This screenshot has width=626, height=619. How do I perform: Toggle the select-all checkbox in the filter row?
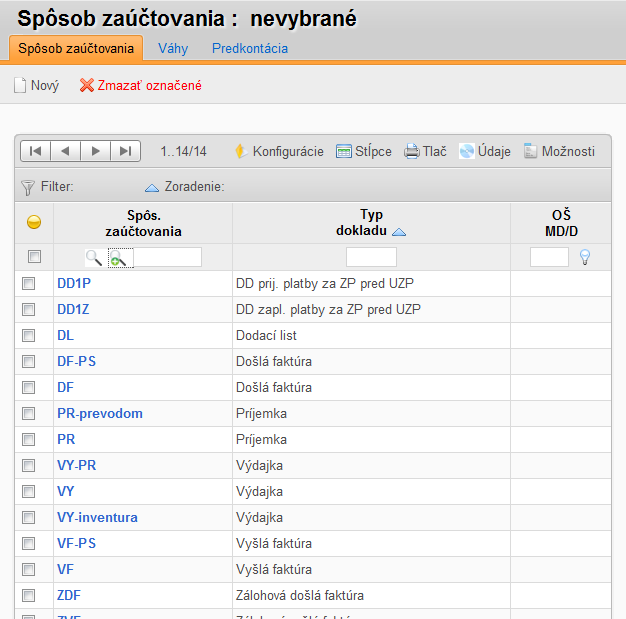(34, 256)
